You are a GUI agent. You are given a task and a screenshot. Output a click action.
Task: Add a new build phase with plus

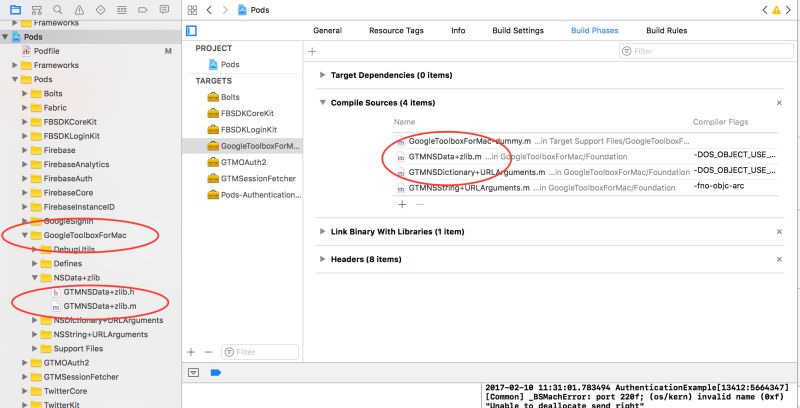pyautogui.click(x=312, y=52)
